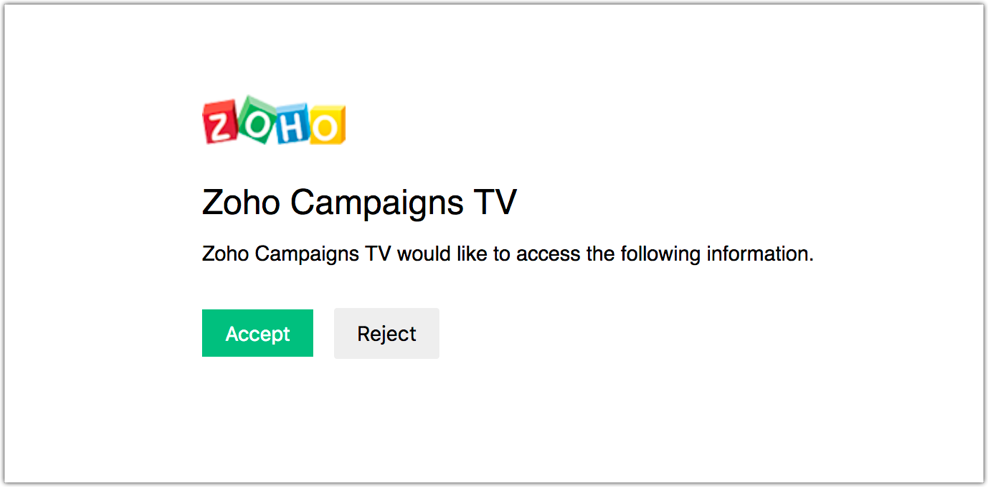Click the red Z block in logo
The image size is (988, 487).
click(219, 123)
